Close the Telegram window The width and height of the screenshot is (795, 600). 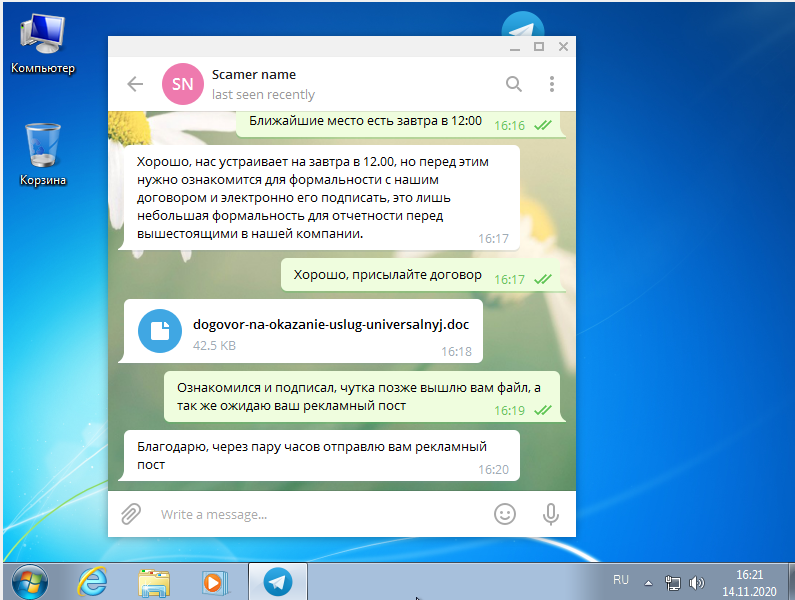coord(563,47)
